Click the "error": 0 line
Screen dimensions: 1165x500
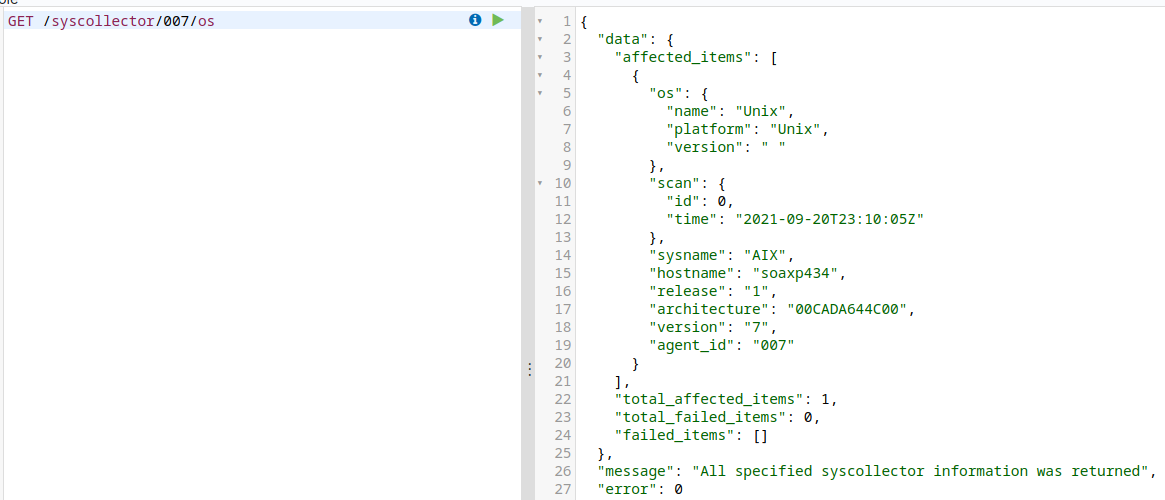(640, 489)
